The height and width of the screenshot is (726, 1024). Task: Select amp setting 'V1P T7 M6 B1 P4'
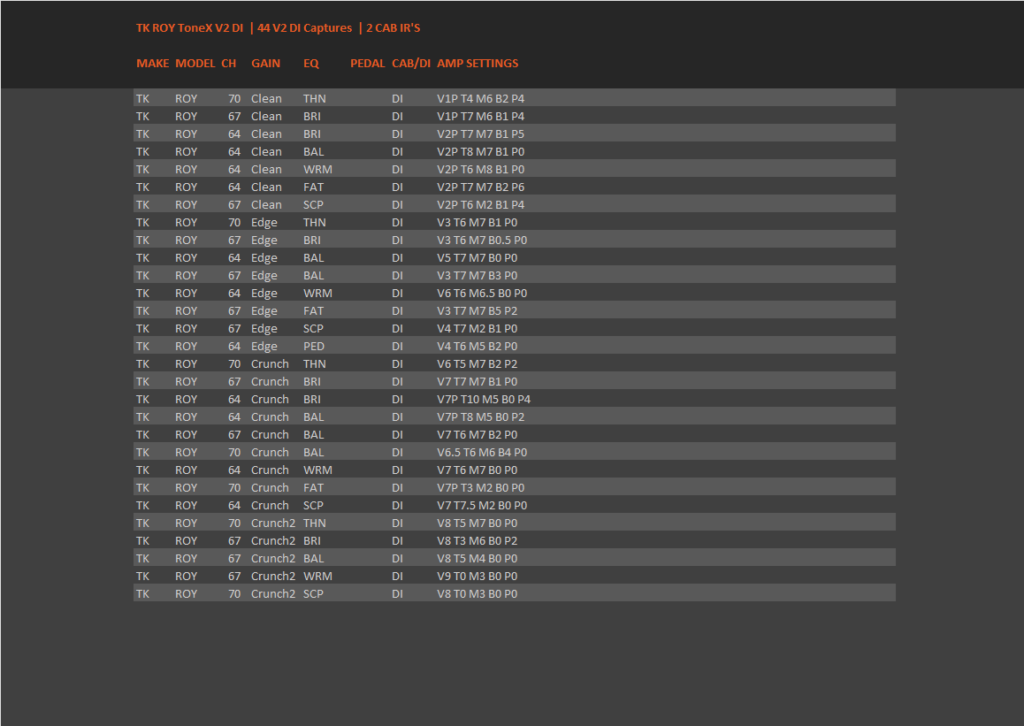(x=481, y=116)
